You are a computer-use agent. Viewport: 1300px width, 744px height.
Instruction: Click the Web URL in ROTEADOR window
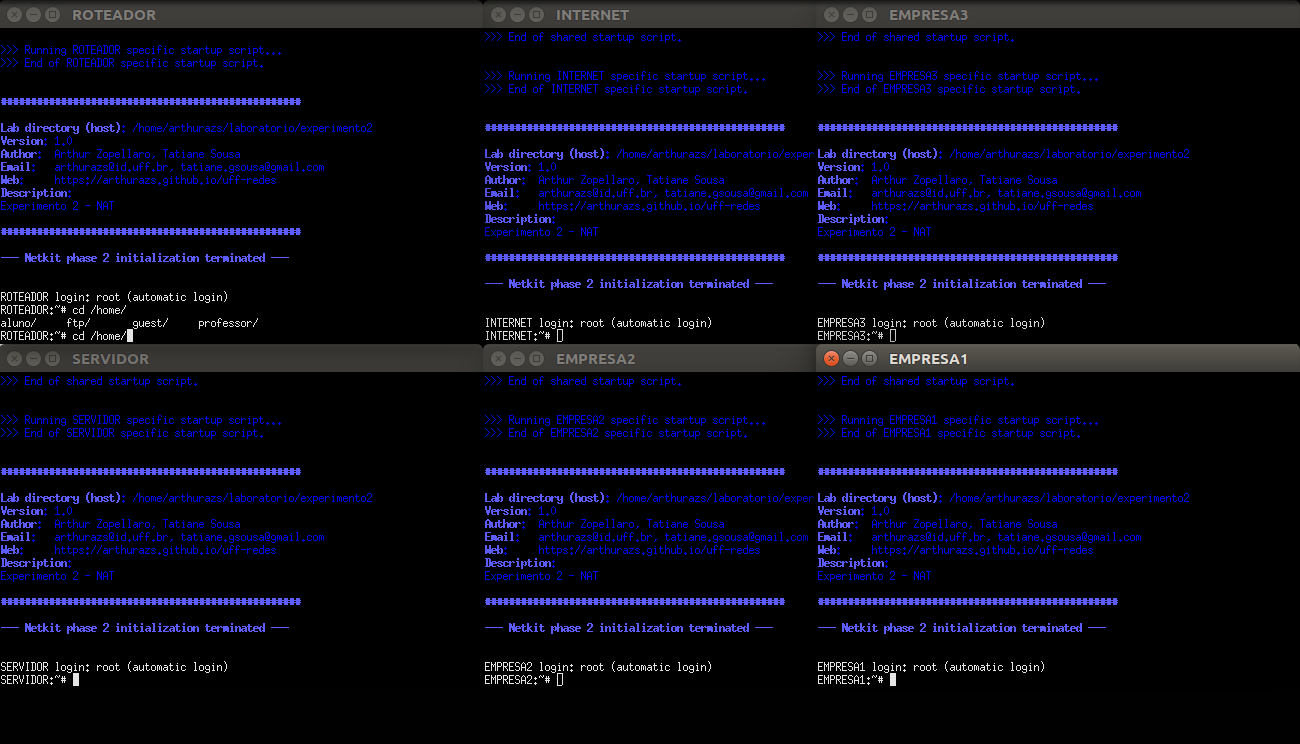[x=165, y=180]
